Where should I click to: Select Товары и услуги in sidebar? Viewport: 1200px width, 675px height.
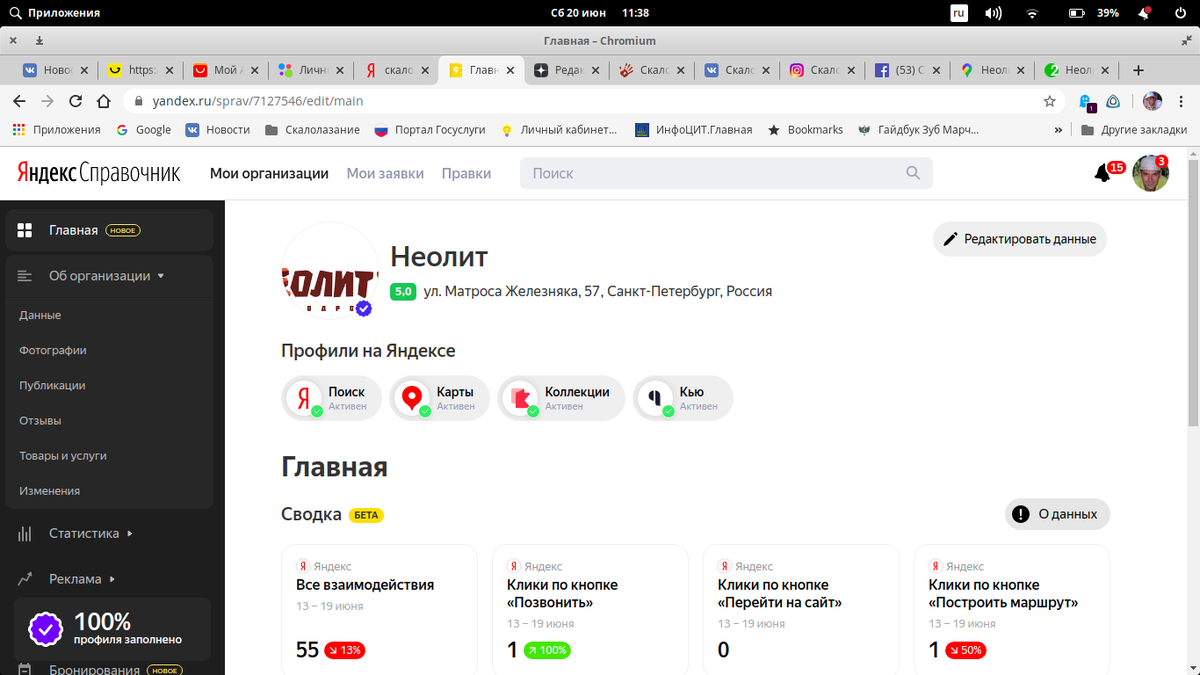(x=63, y=455)
